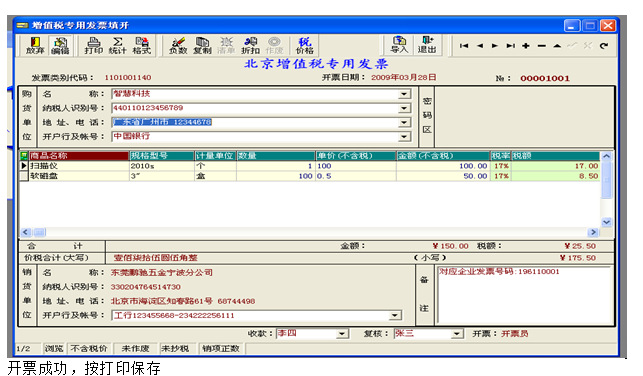Click the 税率 column header

pos(500,155)
